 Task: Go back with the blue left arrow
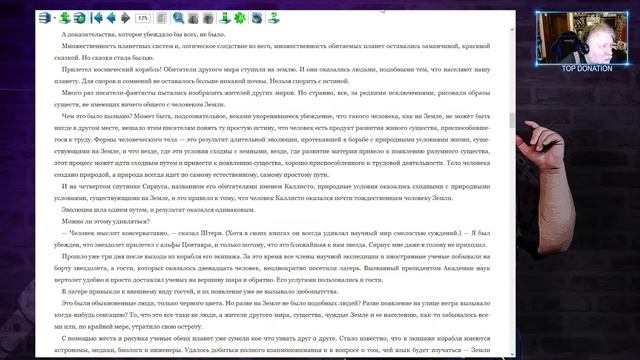click(111, 18)
